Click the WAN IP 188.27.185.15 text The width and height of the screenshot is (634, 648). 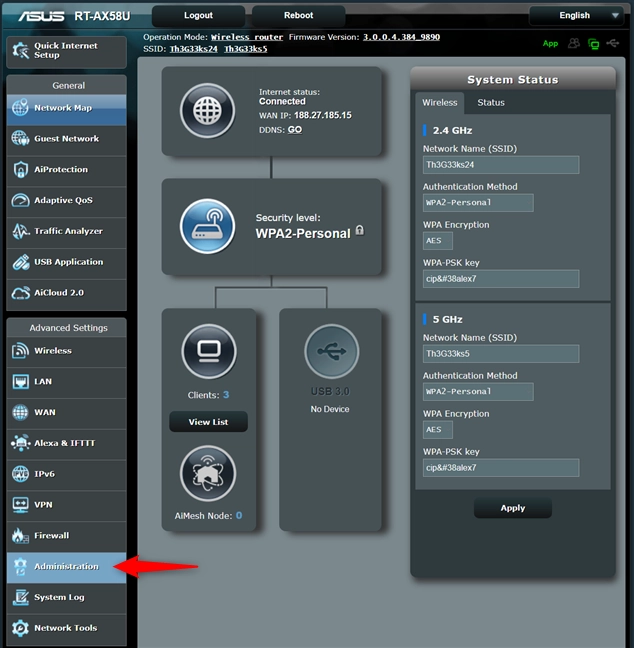323,115
